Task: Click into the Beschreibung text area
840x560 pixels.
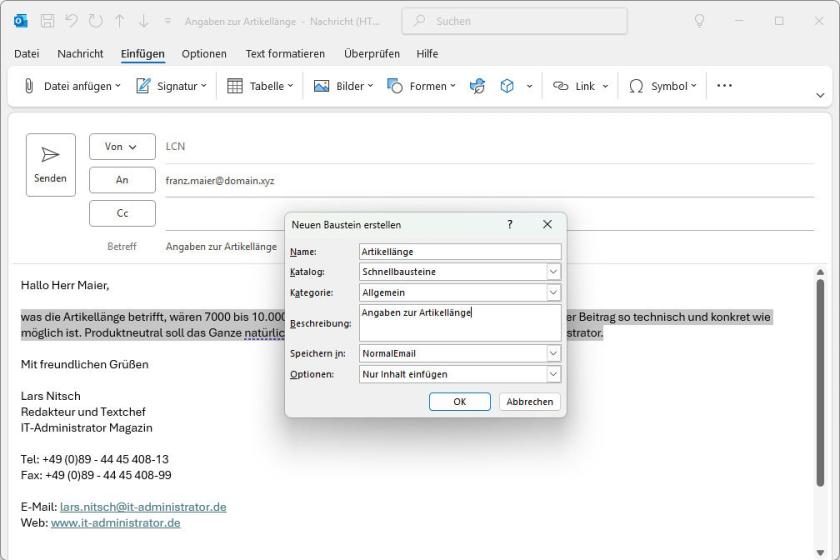Action: tap(460, 323)
